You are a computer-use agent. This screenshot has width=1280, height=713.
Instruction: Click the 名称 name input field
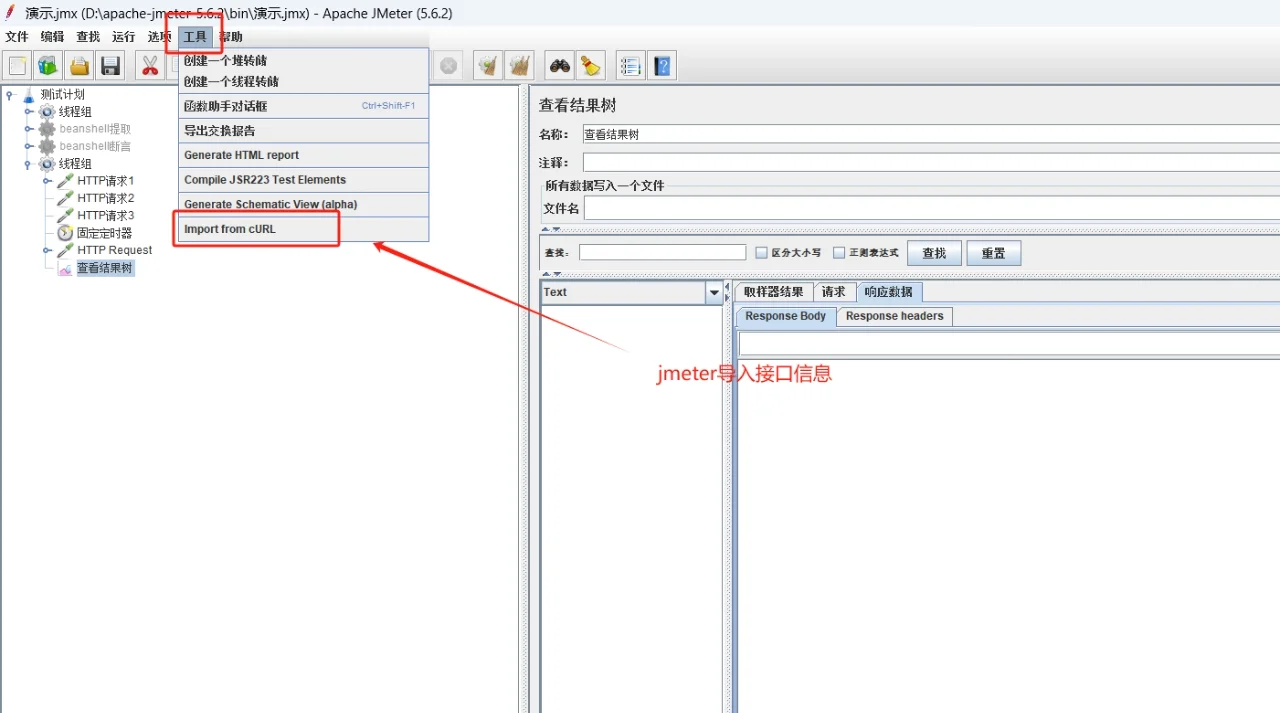point(931,134)
